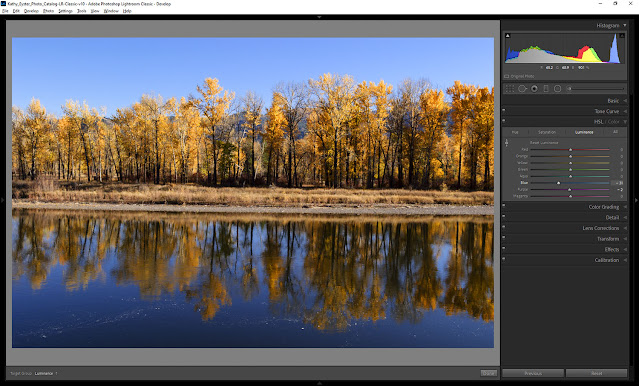Toggle the Calibration panel on/off switch
This screenshot has height=386, width=639.
pyautogui.click(x=504, y=259)
